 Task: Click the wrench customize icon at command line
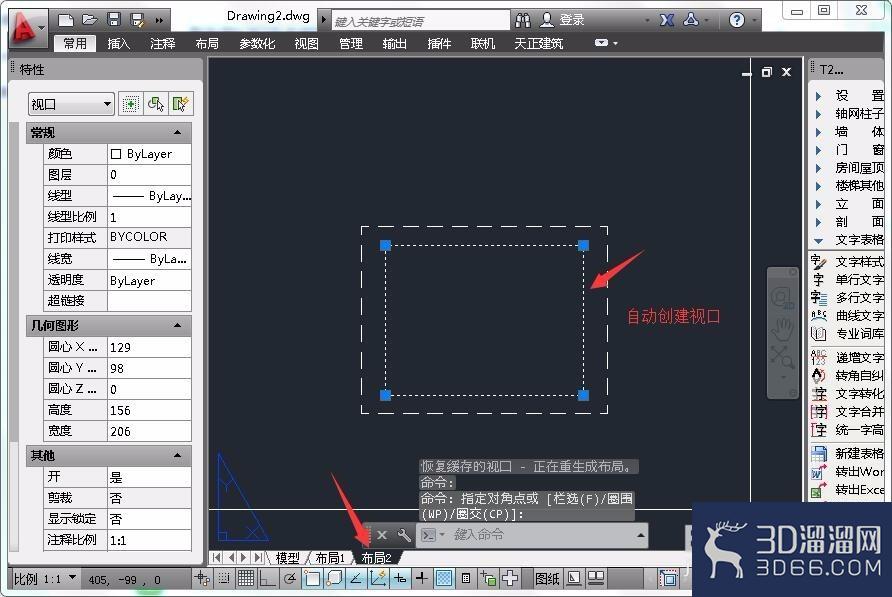point(404,535)
